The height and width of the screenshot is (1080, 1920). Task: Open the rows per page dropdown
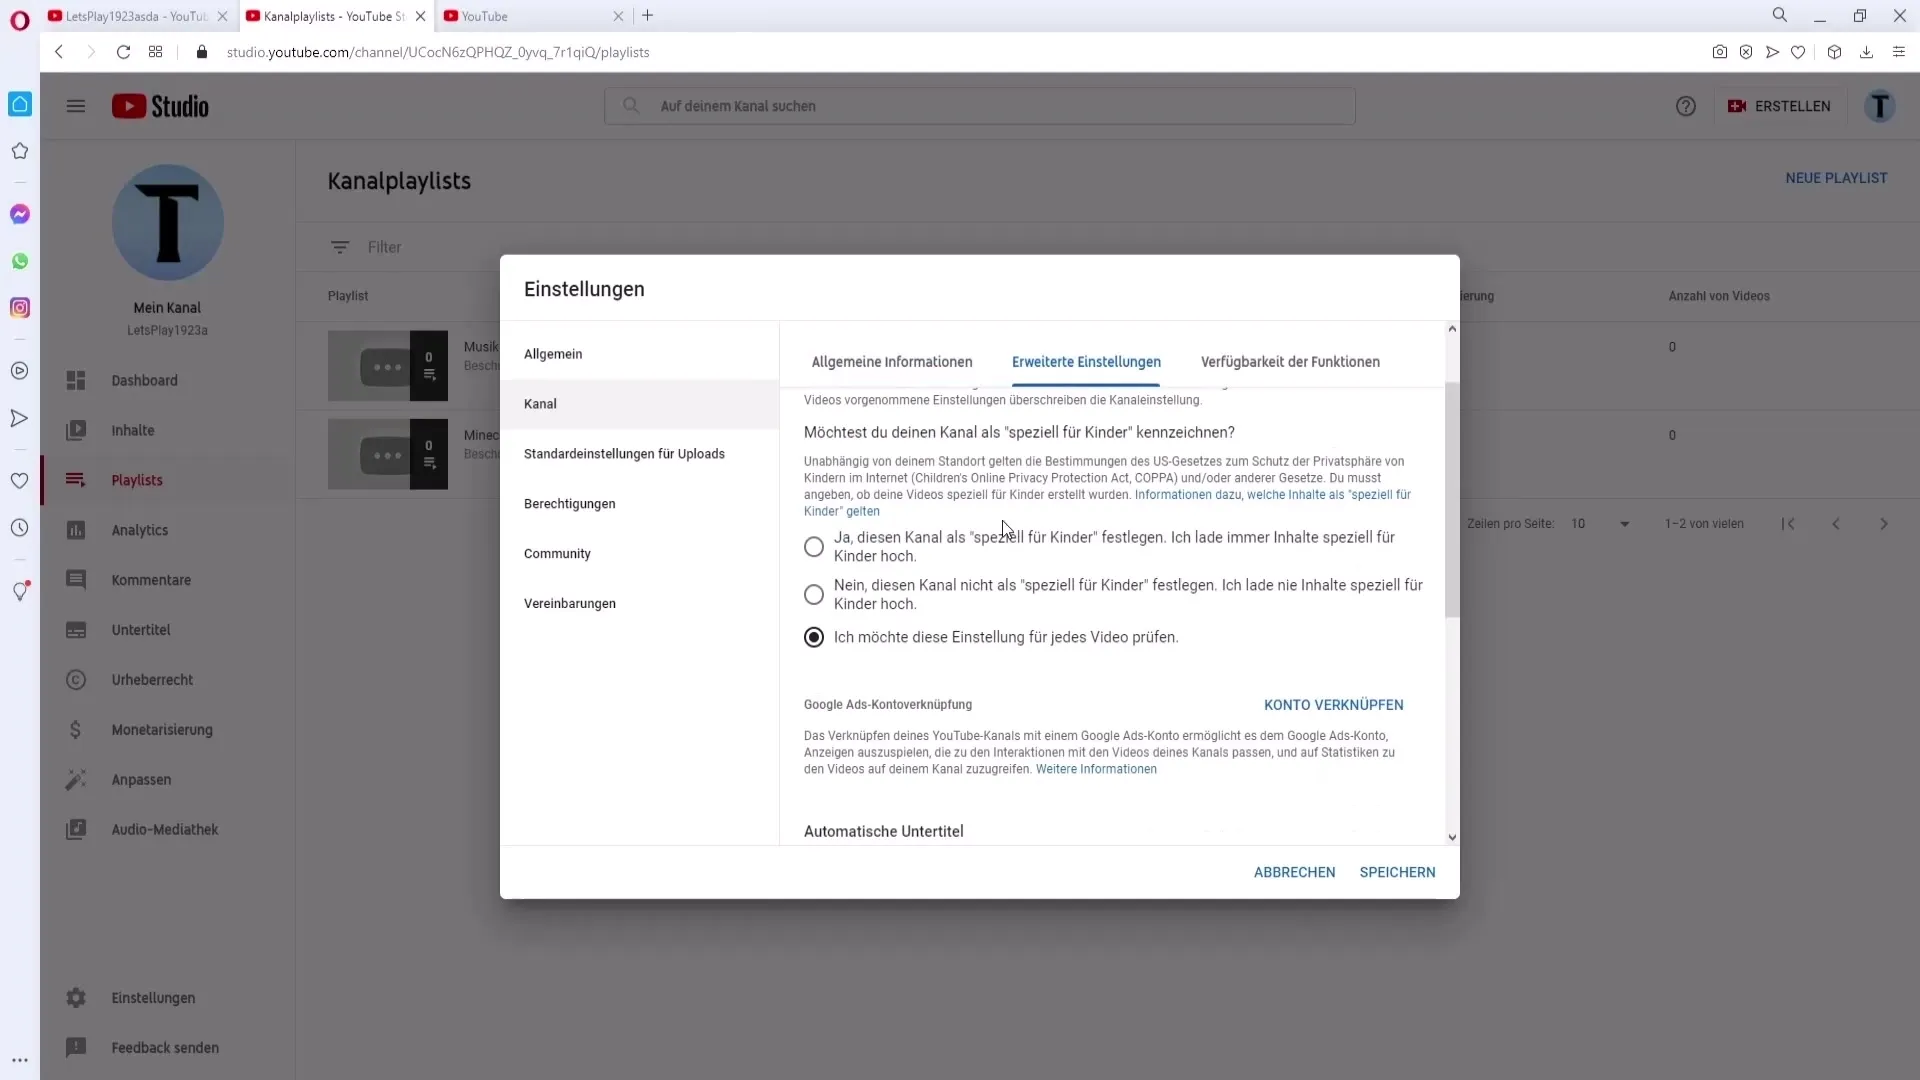tap(1600, 524)
